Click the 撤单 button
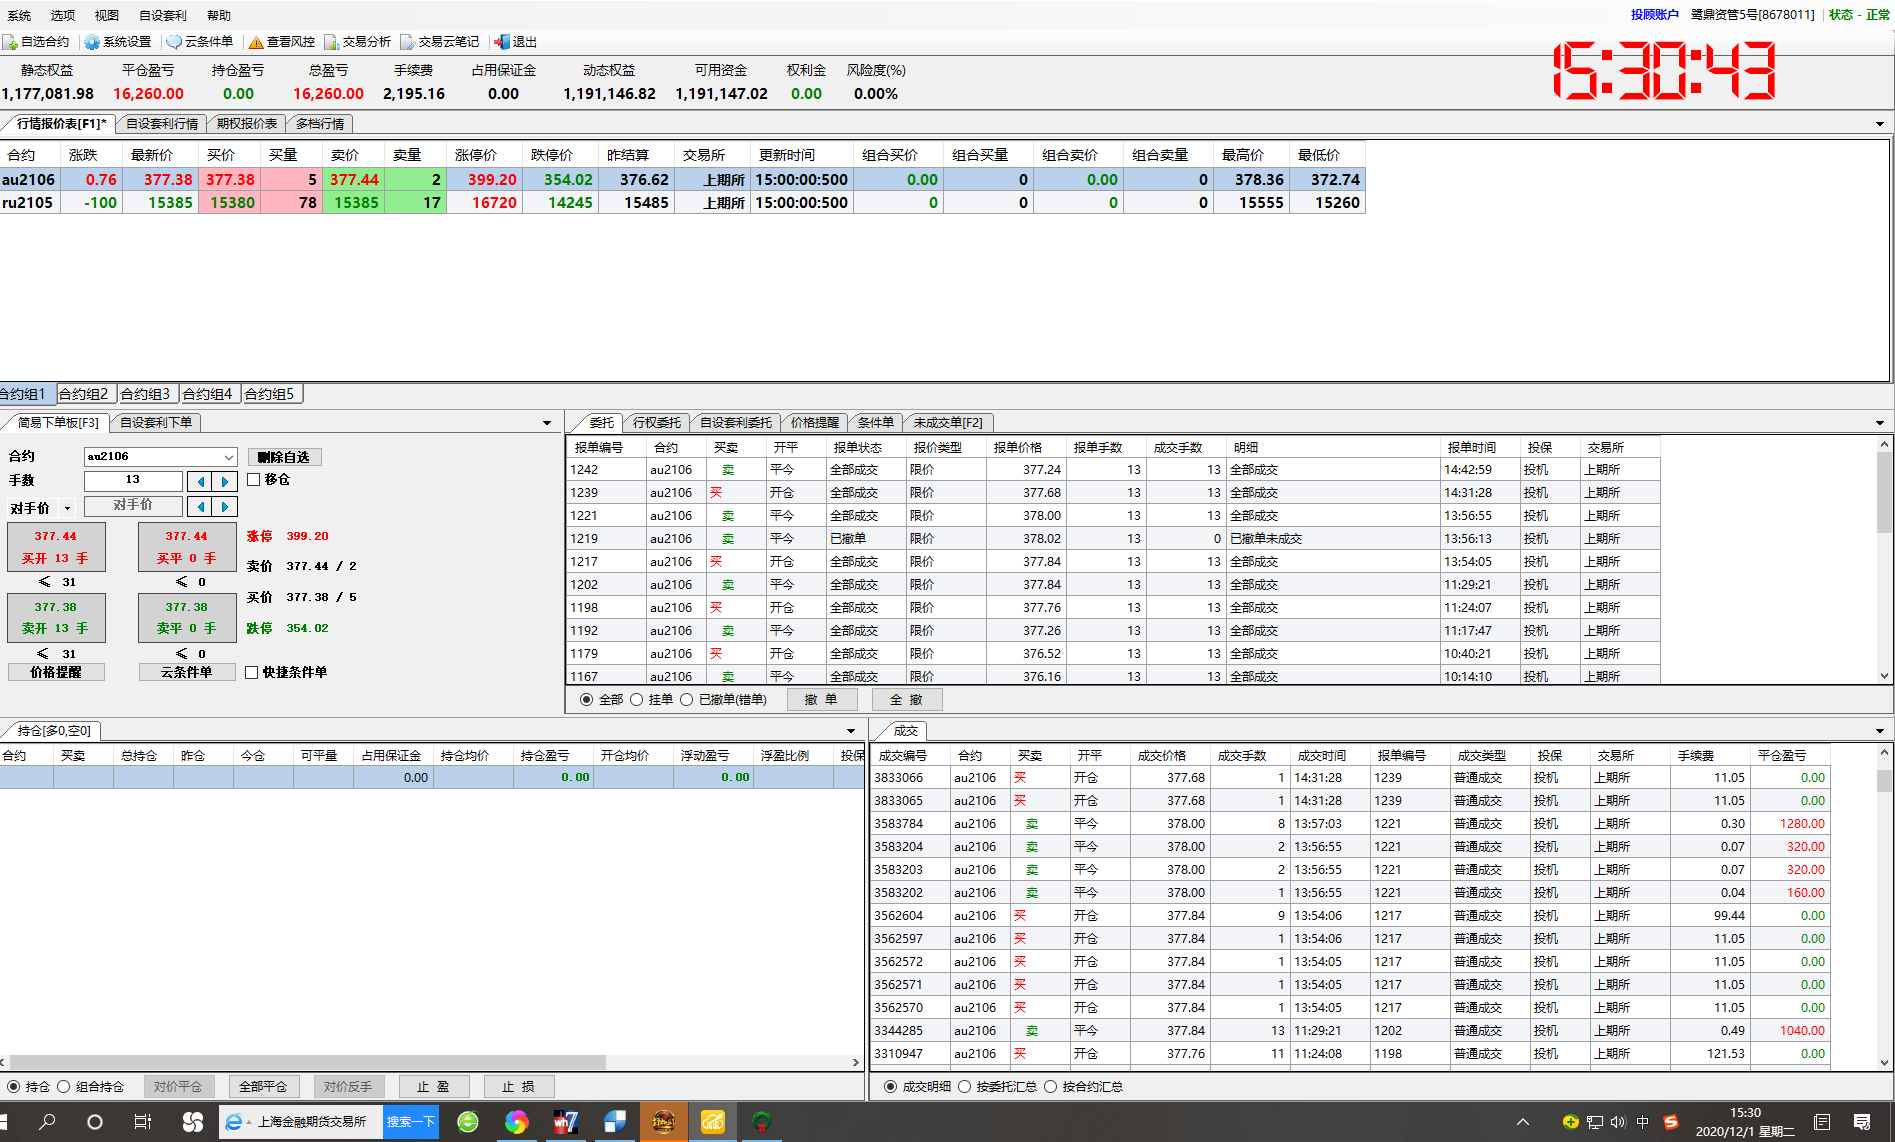This screenshot has width=1895, height=1142. click(x=821, y=700)
